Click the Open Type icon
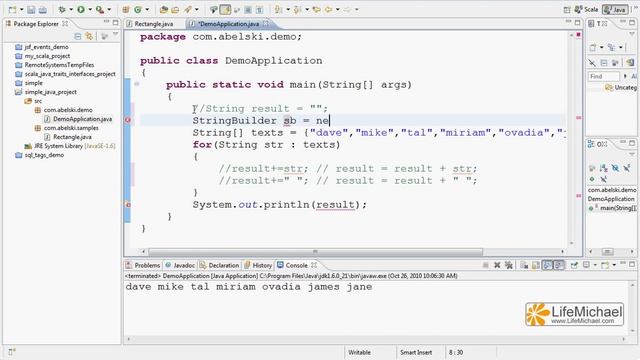 (x=164, y=9)
